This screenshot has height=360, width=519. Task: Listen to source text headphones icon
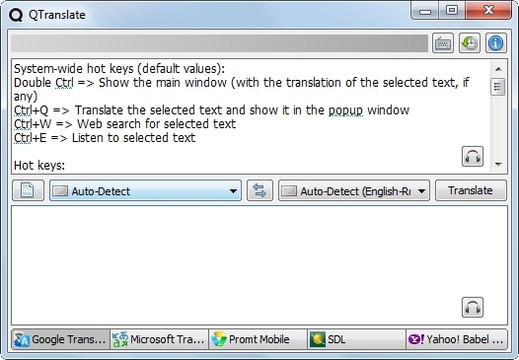click(x=472, y=156)
